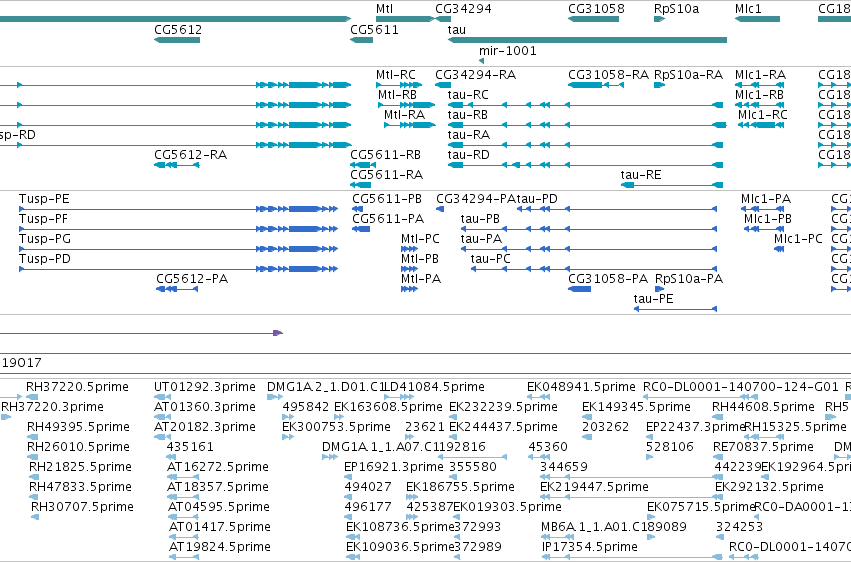Open the CG31058 gene feature
Screen dimensions: 851x562
pyautogui.click(x=593, y=19)
